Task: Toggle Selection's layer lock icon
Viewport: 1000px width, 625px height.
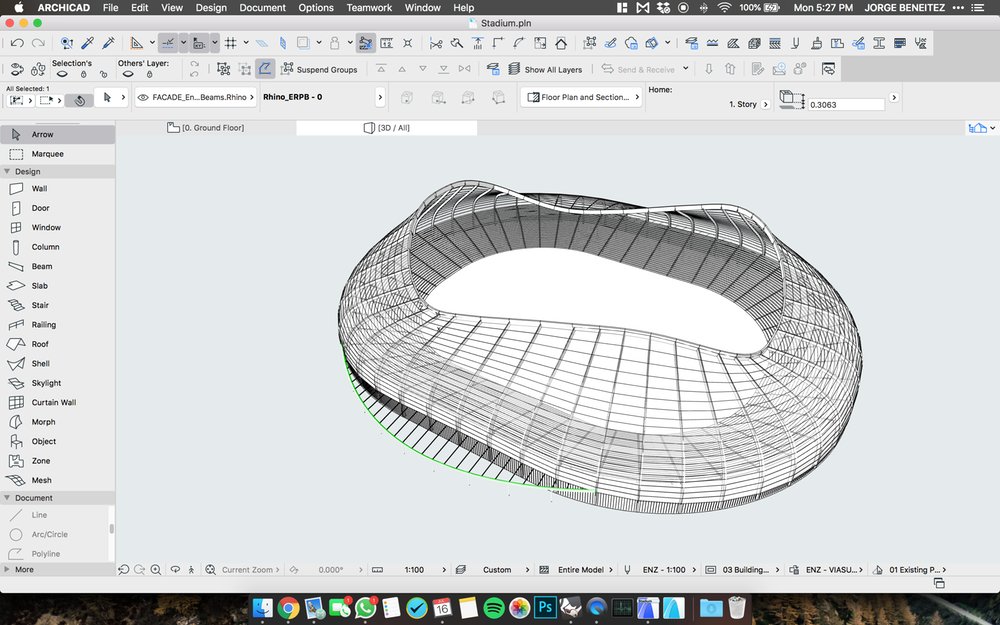Action: click(84, 75)
